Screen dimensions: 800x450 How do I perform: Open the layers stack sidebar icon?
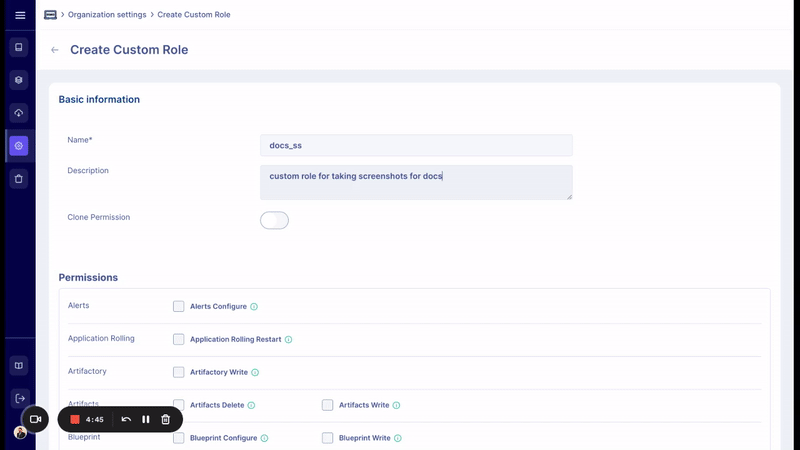(19, 80)
